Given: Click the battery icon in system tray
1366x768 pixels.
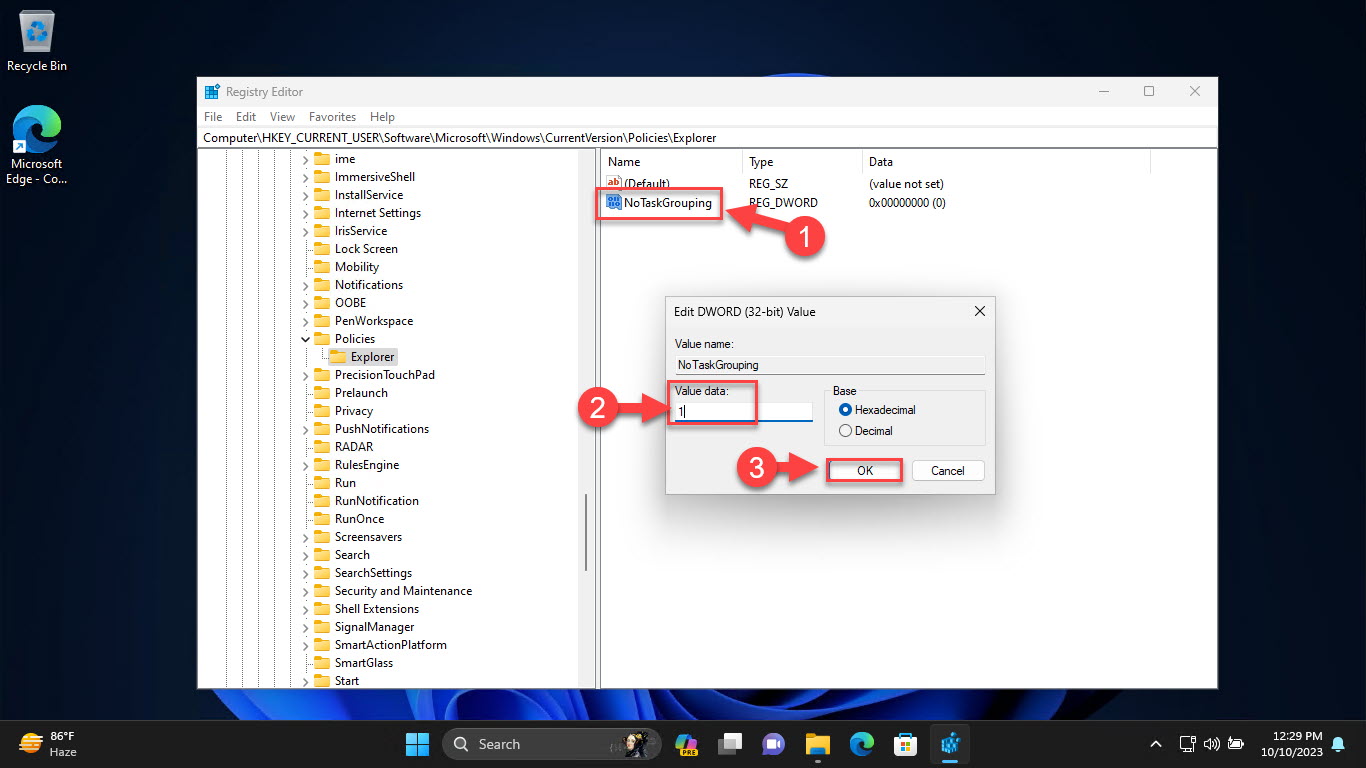Looking at the screenshot, I should click(1237, 744).
